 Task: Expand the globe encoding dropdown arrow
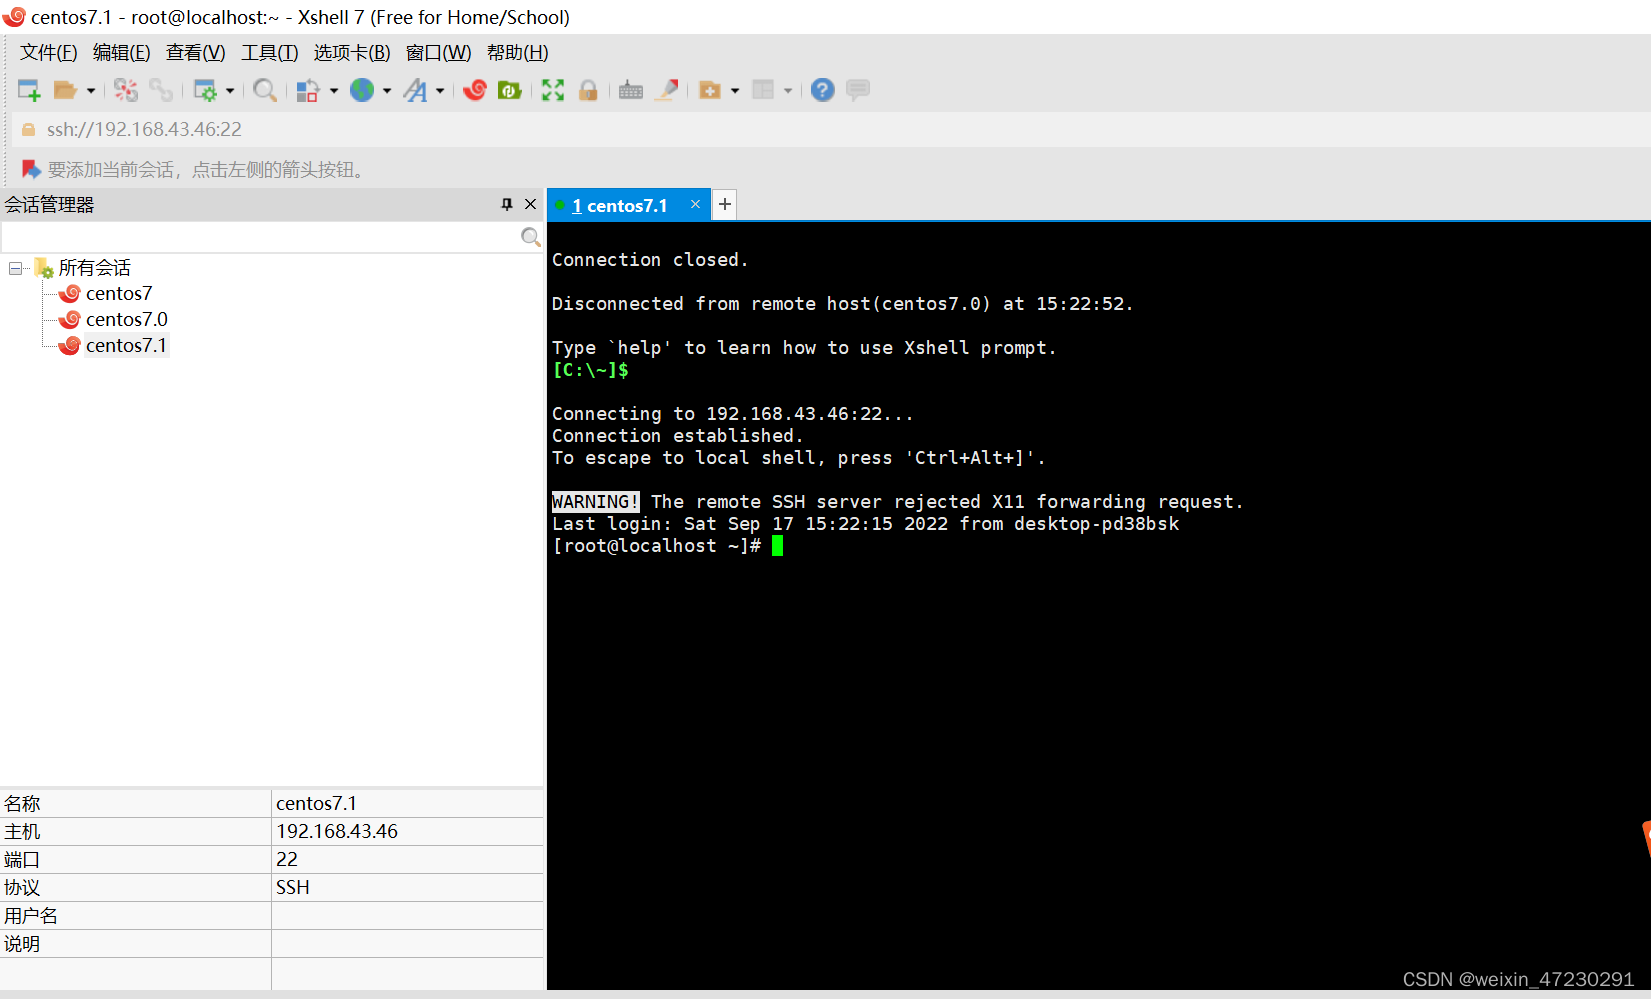387,90
